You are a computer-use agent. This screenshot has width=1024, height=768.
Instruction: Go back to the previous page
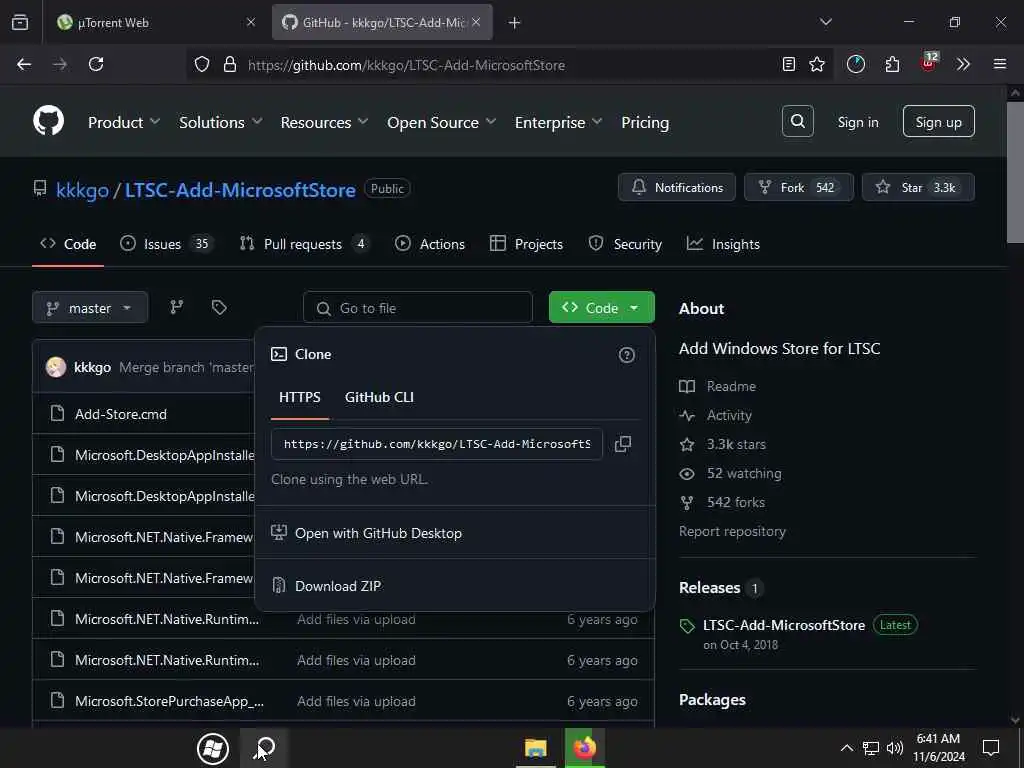(x=24, y=64)
